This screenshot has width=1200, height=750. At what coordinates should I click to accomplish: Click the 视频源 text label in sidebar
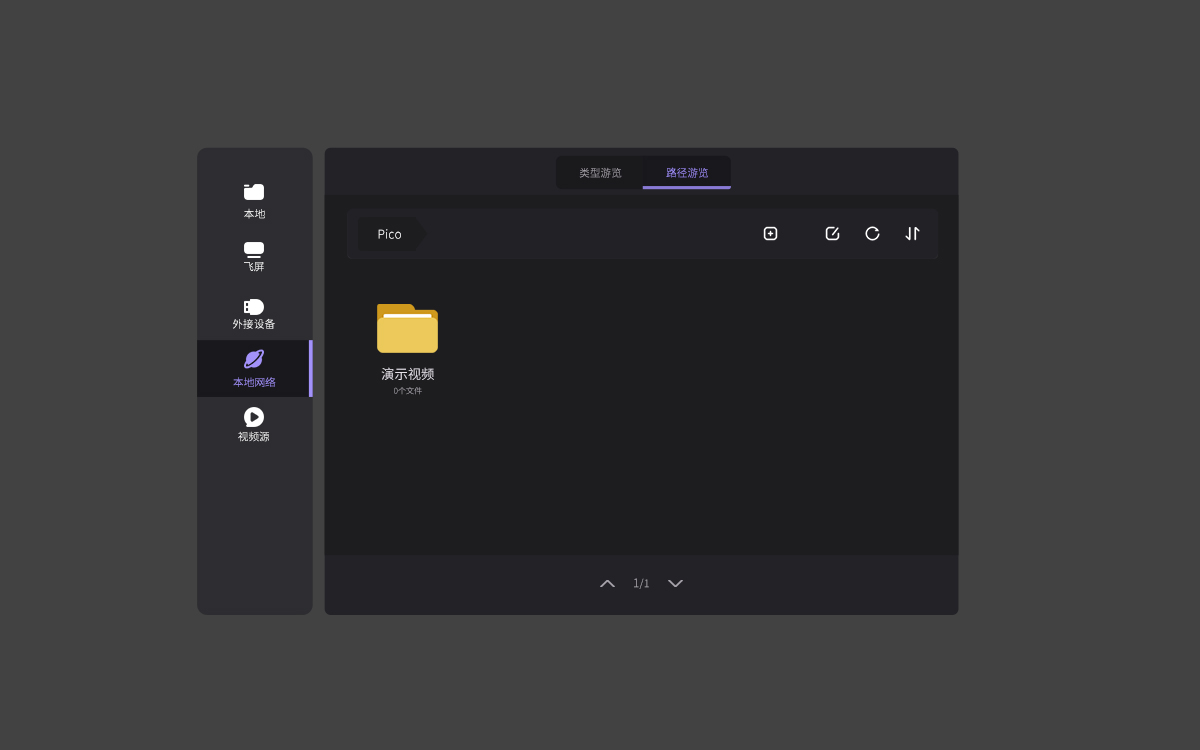pyautogui.click(x=254, y=437)
